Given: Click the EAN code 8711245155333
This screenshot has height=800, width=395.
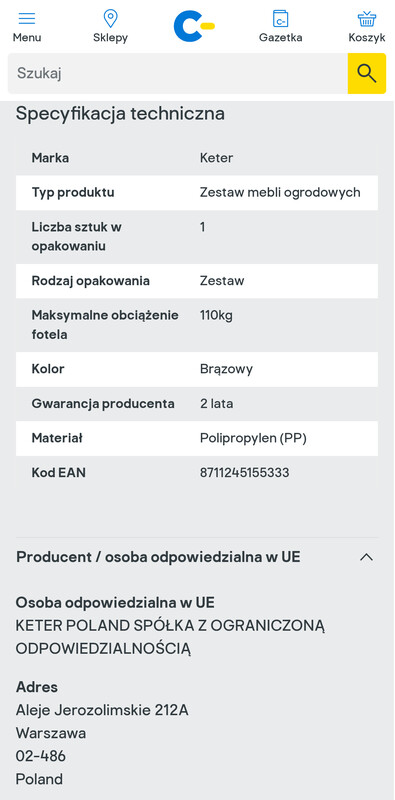Looking at the screenshot, I should click(244, 473).
